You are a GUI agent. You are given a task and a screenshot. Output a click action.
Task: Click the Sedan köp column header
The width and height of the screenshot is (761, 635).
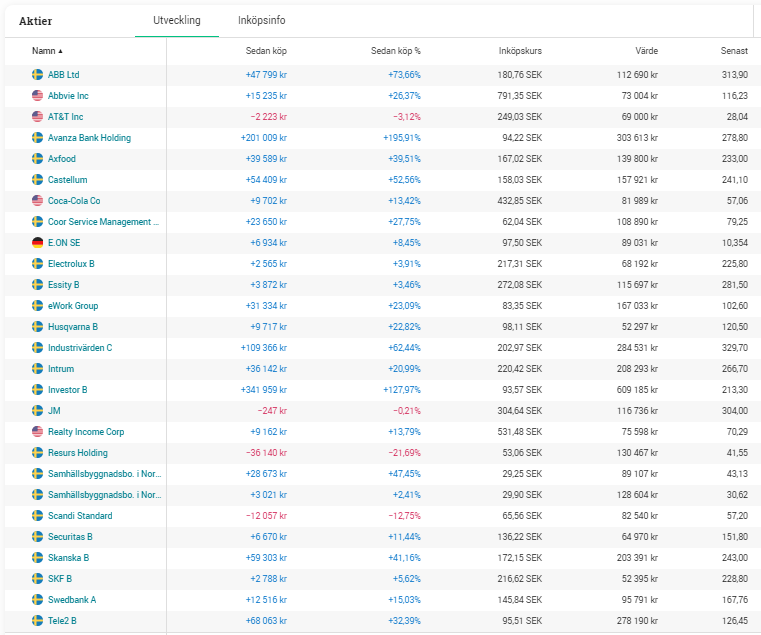[x=266, y=50]
